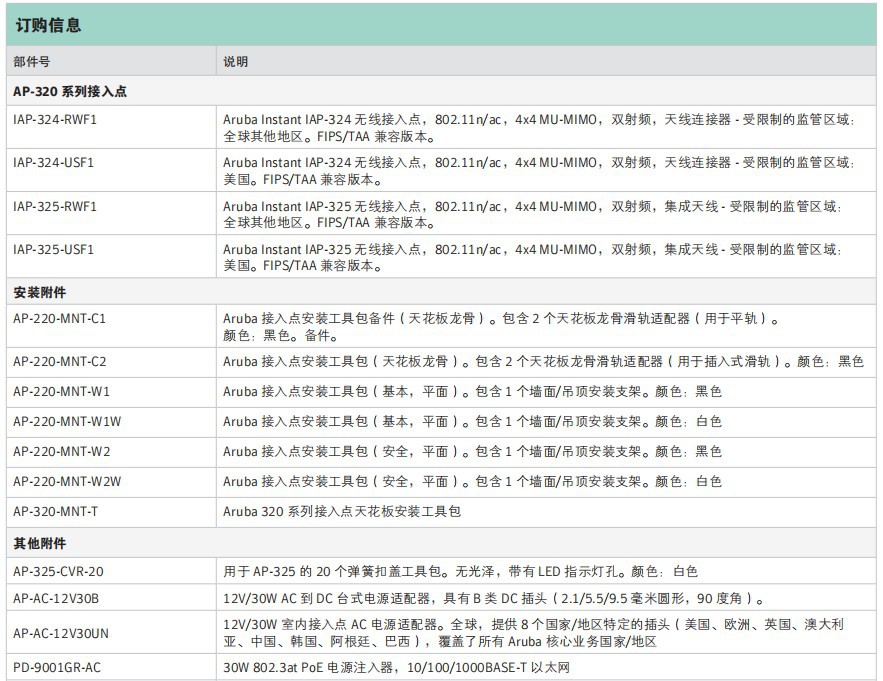Select the 说明 column header
The width and height of the screenshot is (883, 681).
235,62
